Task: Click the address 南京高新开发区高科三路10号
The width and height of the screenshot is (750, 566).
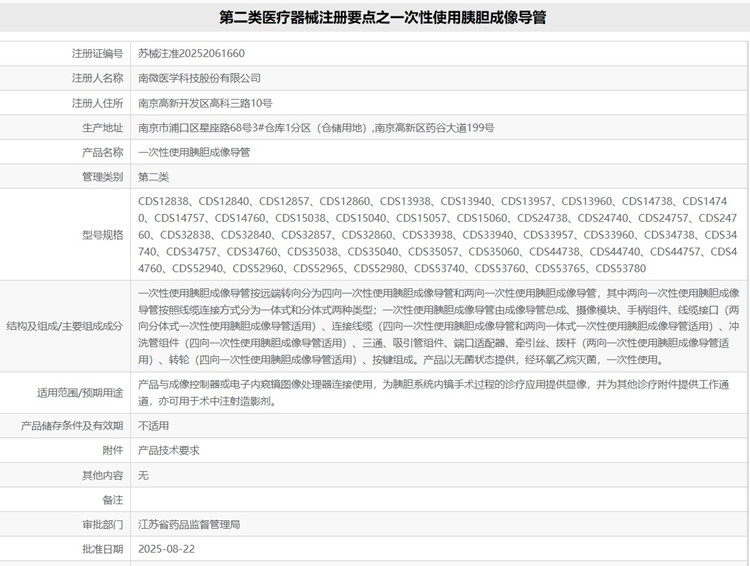Action: (x=205, y=103)
